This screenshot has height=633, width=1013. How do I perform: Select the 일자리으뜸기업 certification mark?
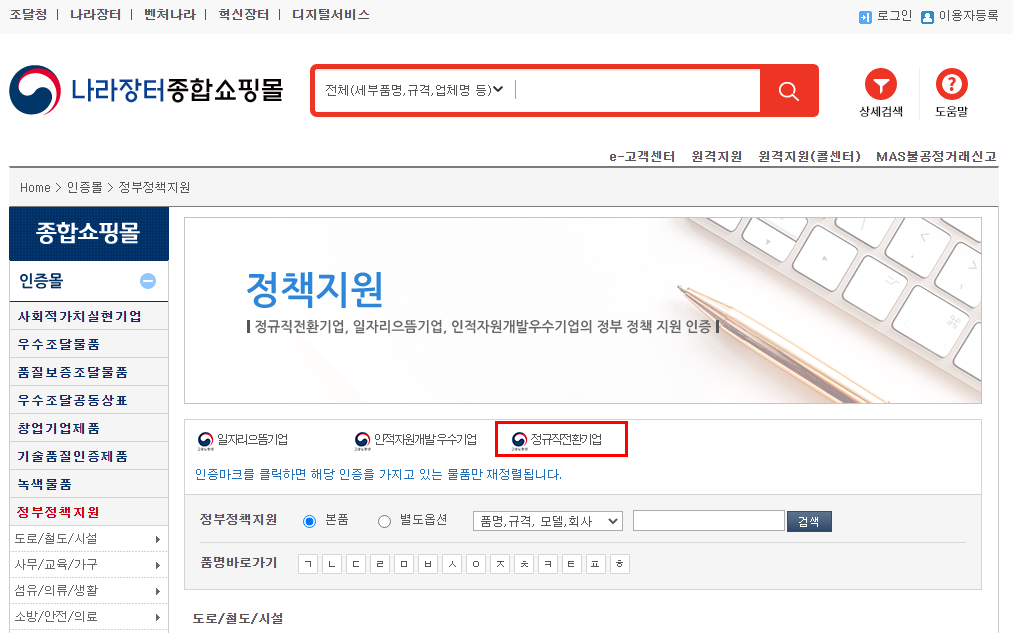(243, 440)
